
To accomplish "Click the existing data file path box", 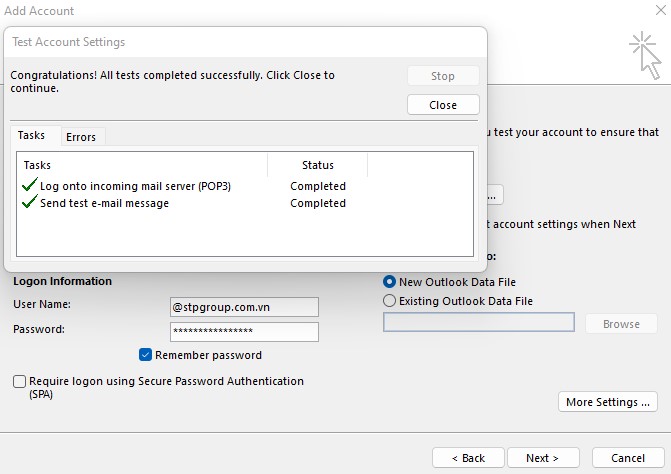I will coord(478,323).
